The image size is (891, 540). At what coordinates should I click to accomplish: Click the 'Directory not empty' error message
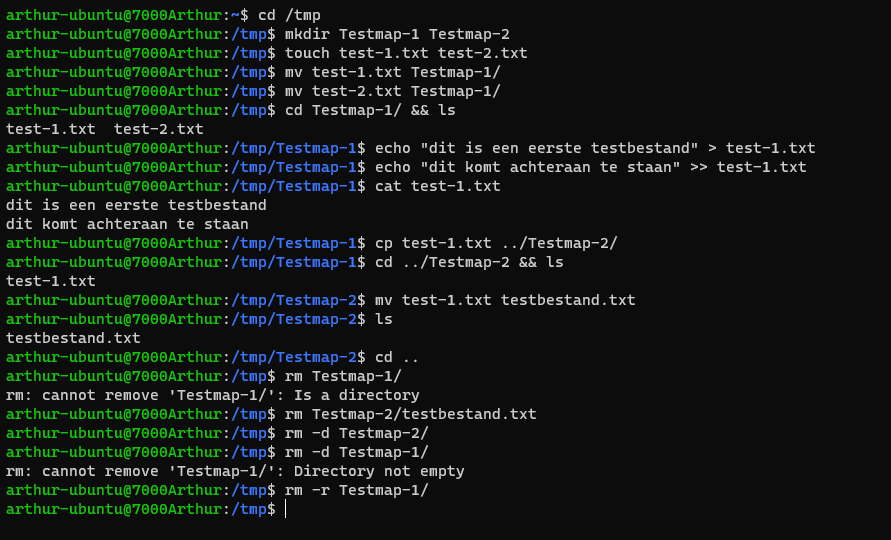coord(379,471)
